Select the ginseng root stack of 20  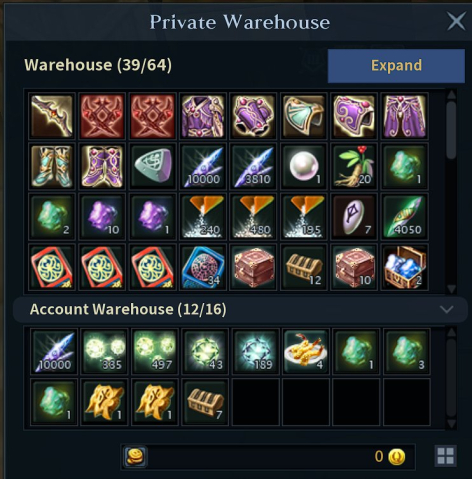click(354, 166)
